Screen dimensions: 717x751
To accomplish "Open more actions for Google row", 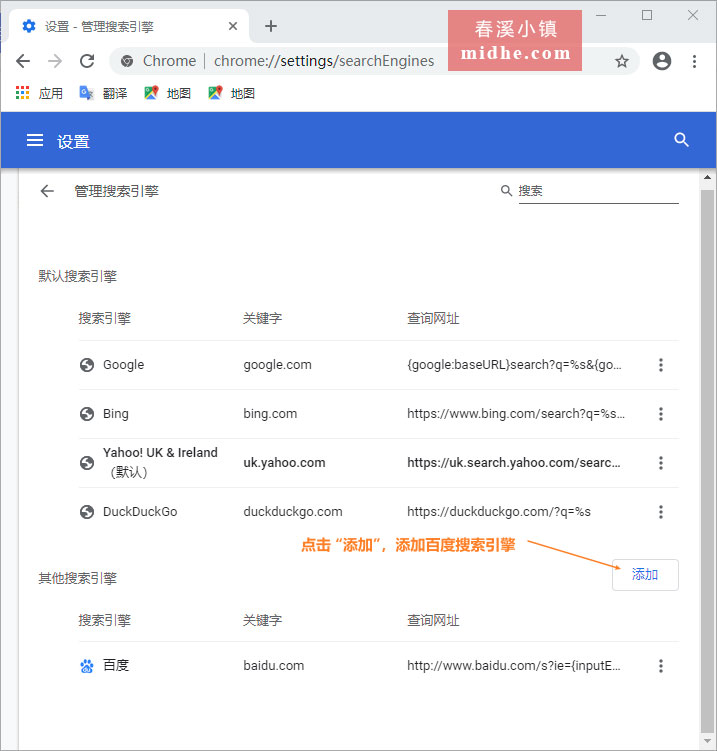I will click(660, 365).
